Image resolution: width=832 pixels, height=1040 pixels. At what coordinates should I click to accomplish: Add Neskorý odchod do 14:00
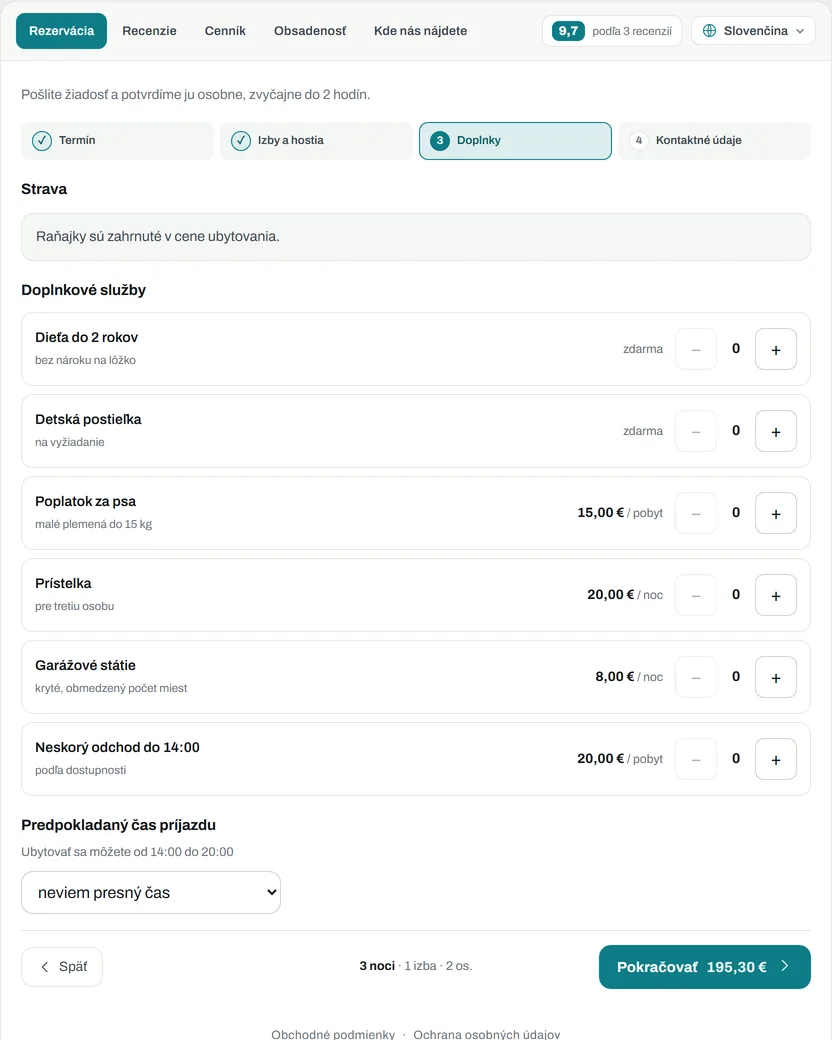[x=776, y=759]
